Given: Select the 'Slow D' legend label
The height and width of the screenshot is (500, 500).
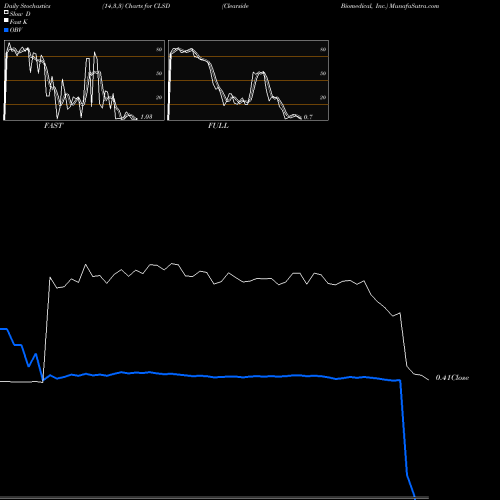Looking at the screenshot, I should click(20, 14).
